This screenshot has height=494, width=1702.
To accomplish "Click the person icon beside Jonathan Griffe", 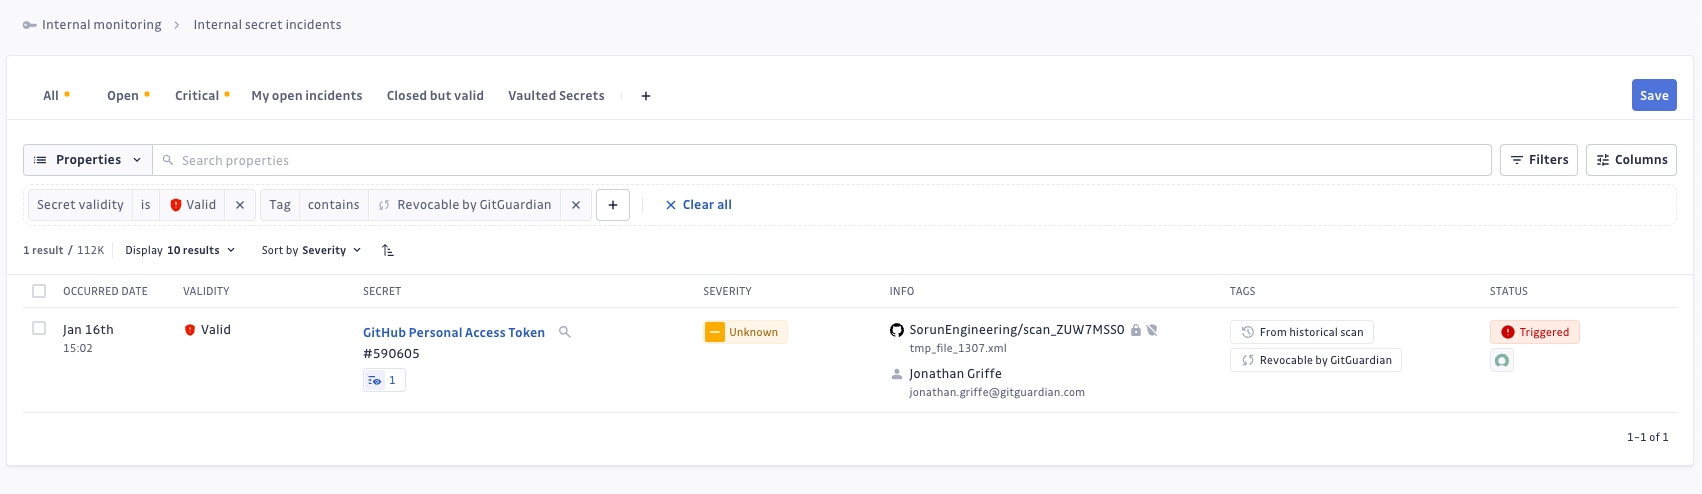I will [897, 374].
